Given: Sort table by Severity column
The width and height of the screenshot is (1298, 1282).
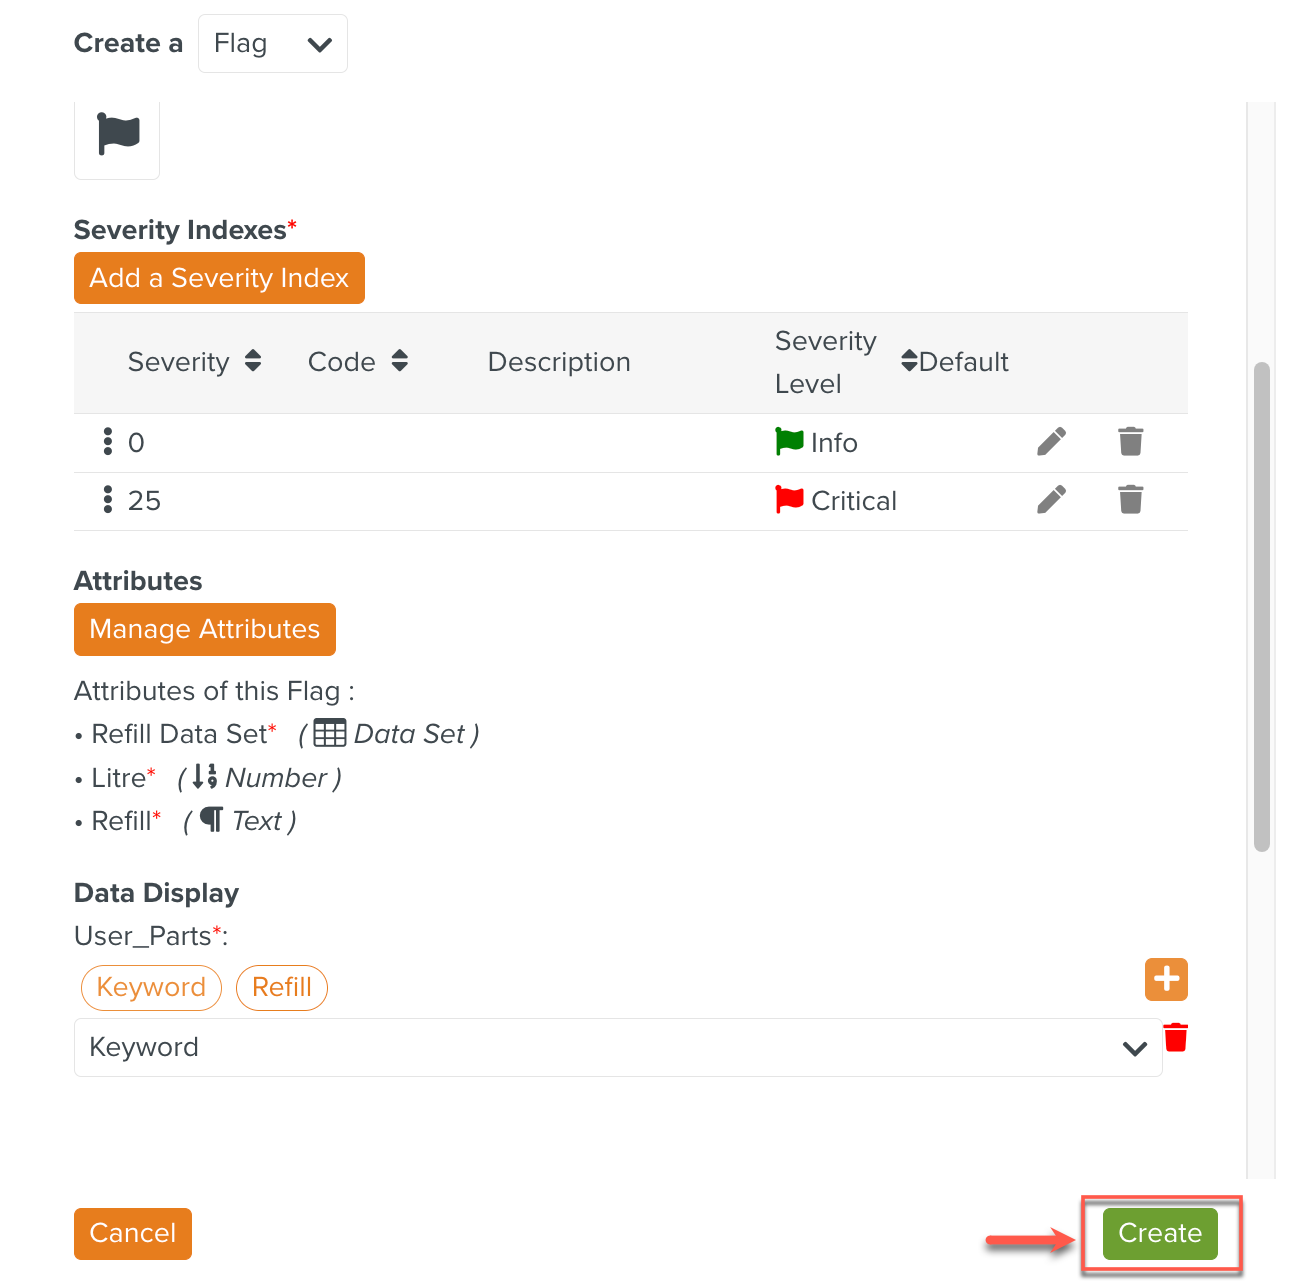Looking at the screenshot, I should (253, 361).
